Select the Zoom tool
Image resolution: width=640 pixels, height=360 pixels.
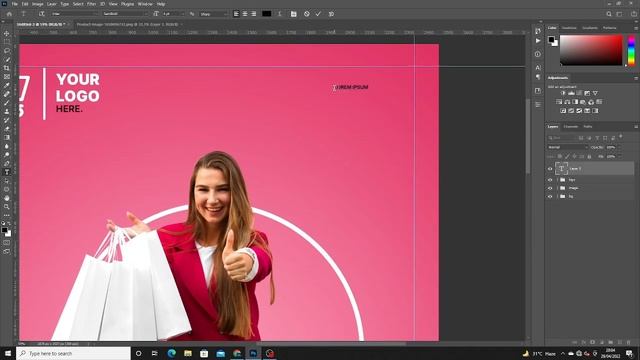(x=7, y=207)
